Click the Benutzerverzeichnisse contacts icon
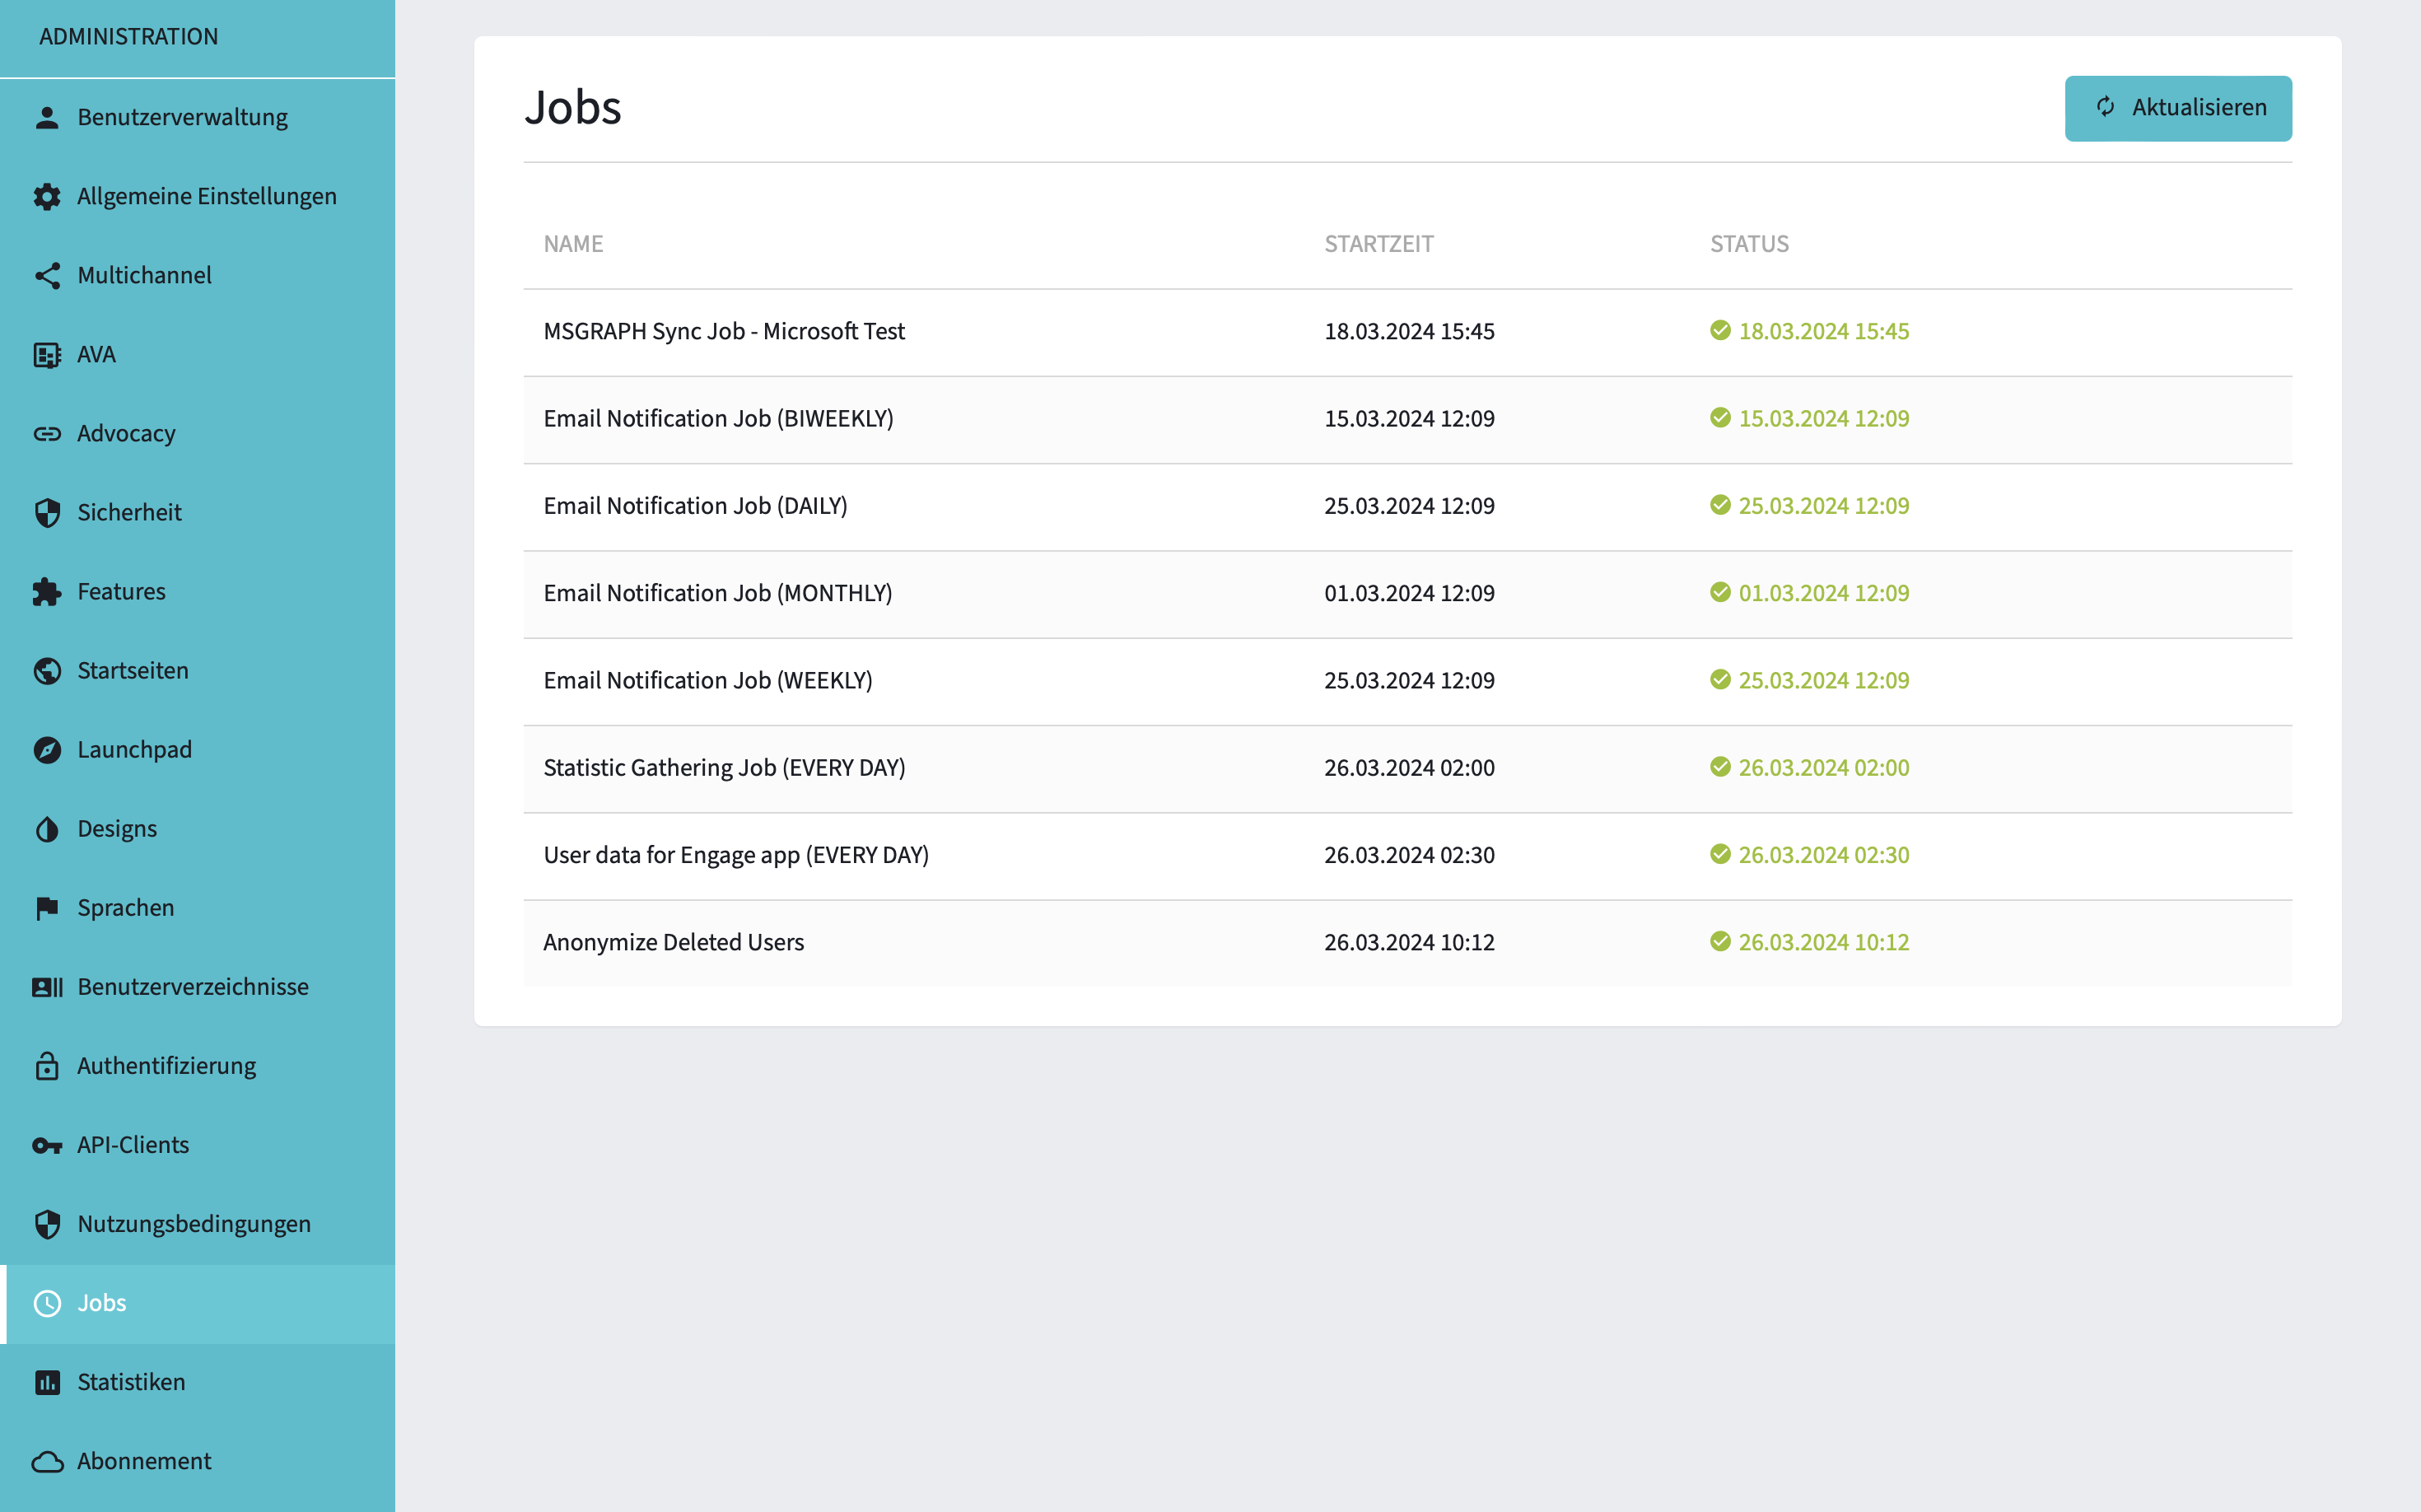Image resolution: width=2421 pixels, height=1512 pixels. [47, 987]
